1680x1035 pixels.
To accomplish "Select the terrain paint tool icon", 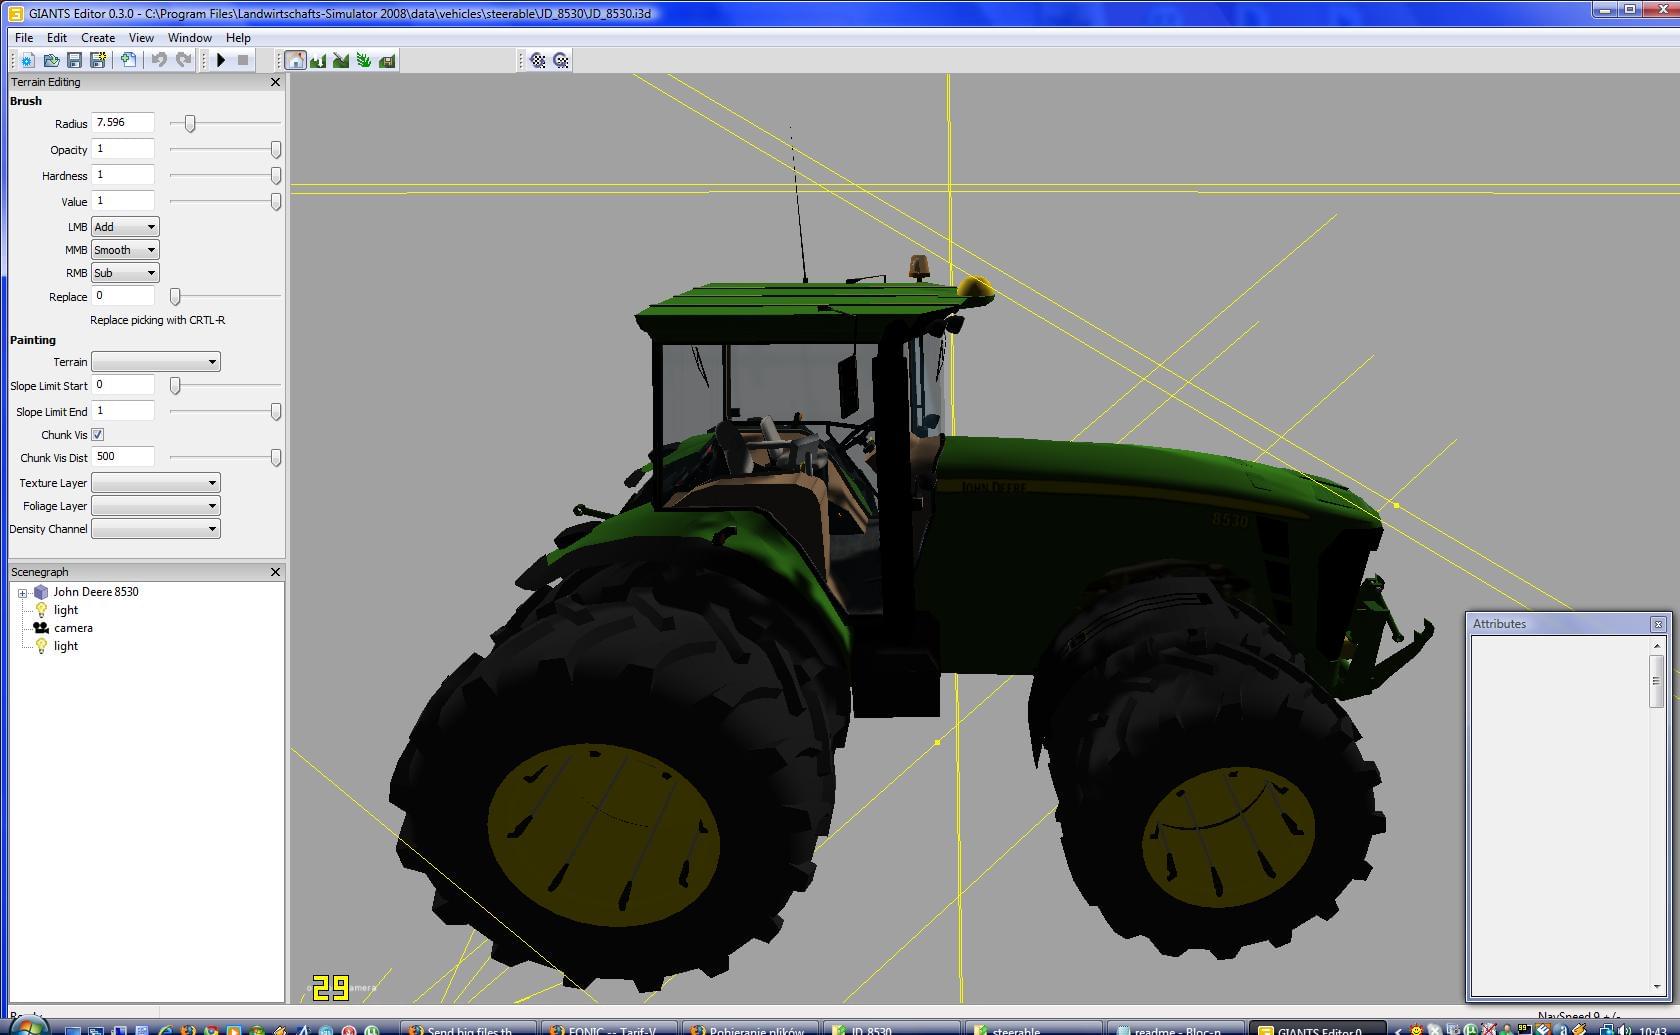I will 341,61.
